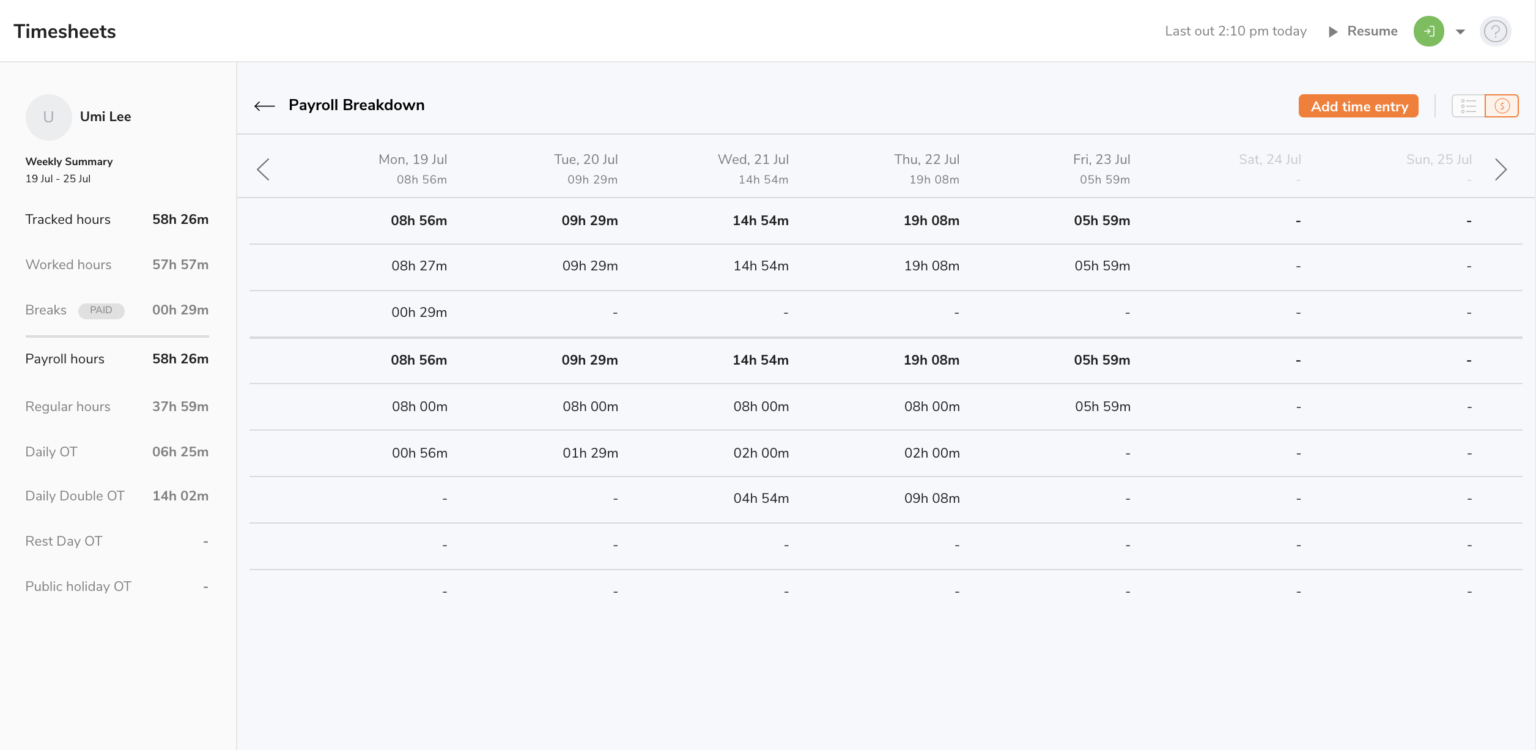Click the Timesheets logo heading

pyautogui.click(x=64, y=31)
